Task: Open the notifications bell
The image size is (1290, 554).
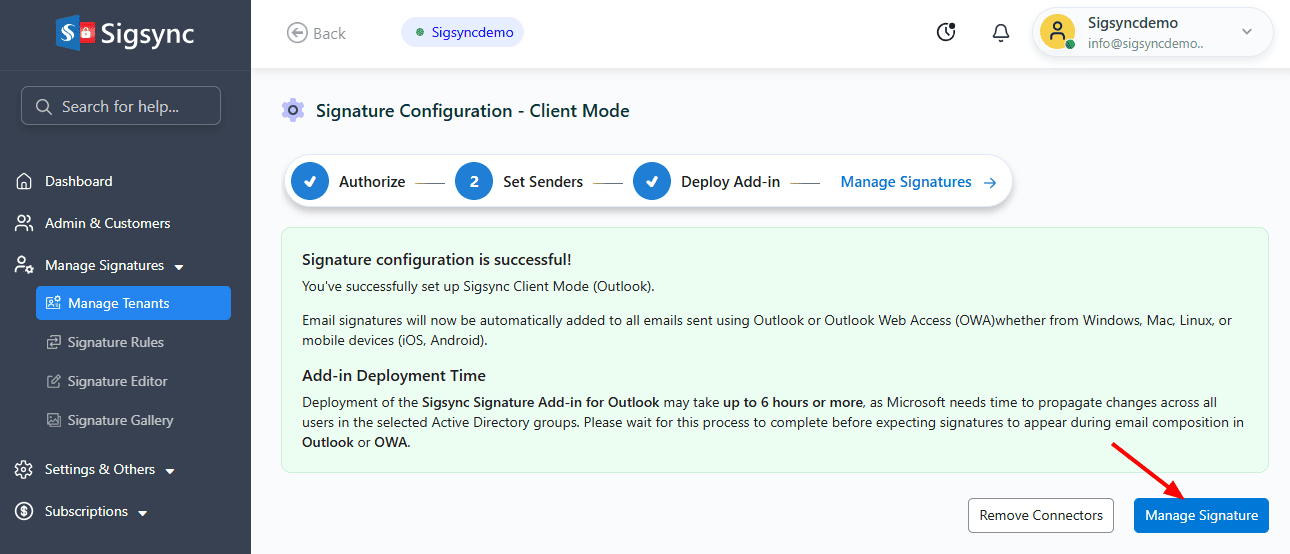Action: 1000,33
